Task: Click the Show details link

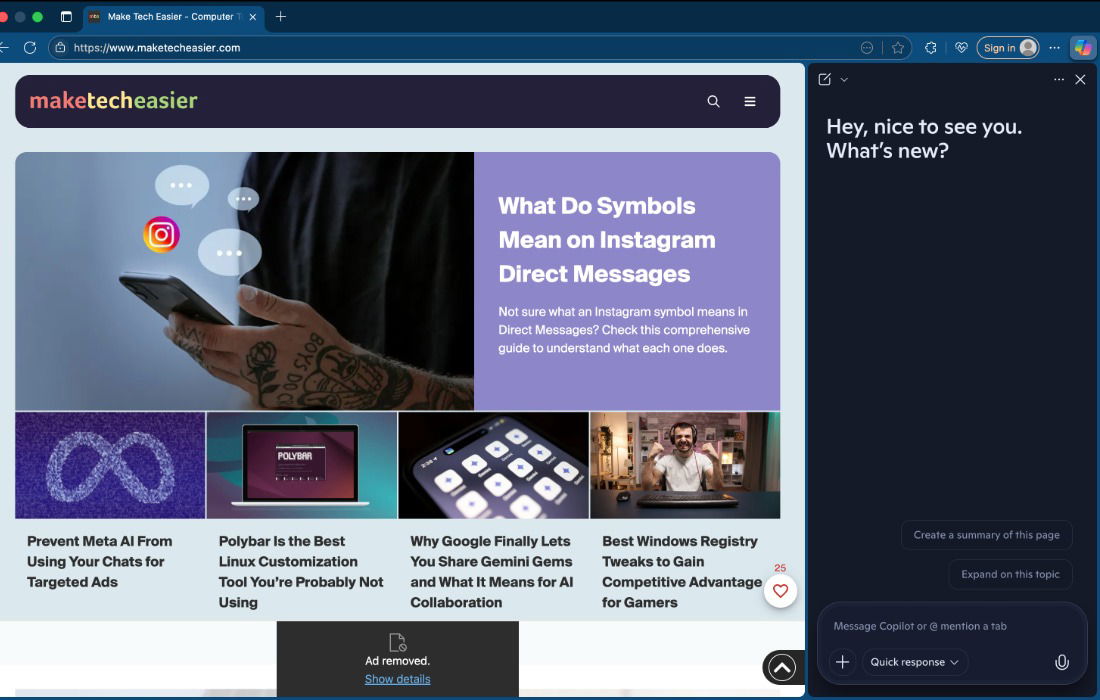Action: click(397, 679)
